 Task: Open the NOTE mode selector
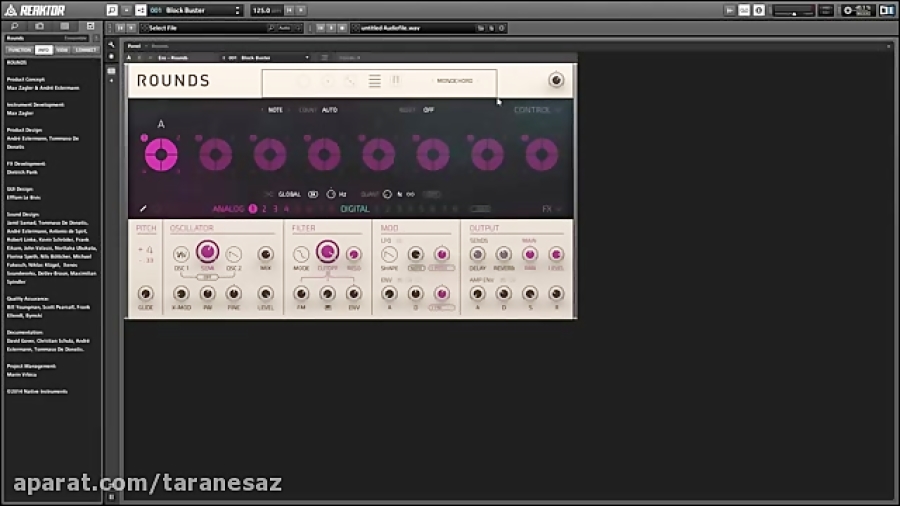[x=276, y=110]
